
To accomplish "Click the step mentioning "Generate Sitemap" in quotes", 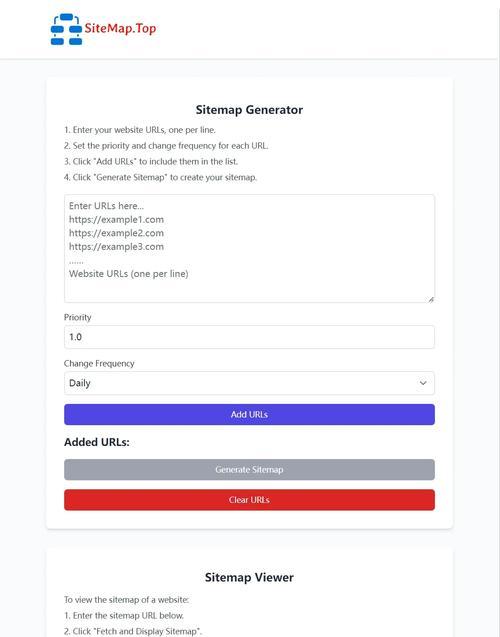I will pos(160,178).
